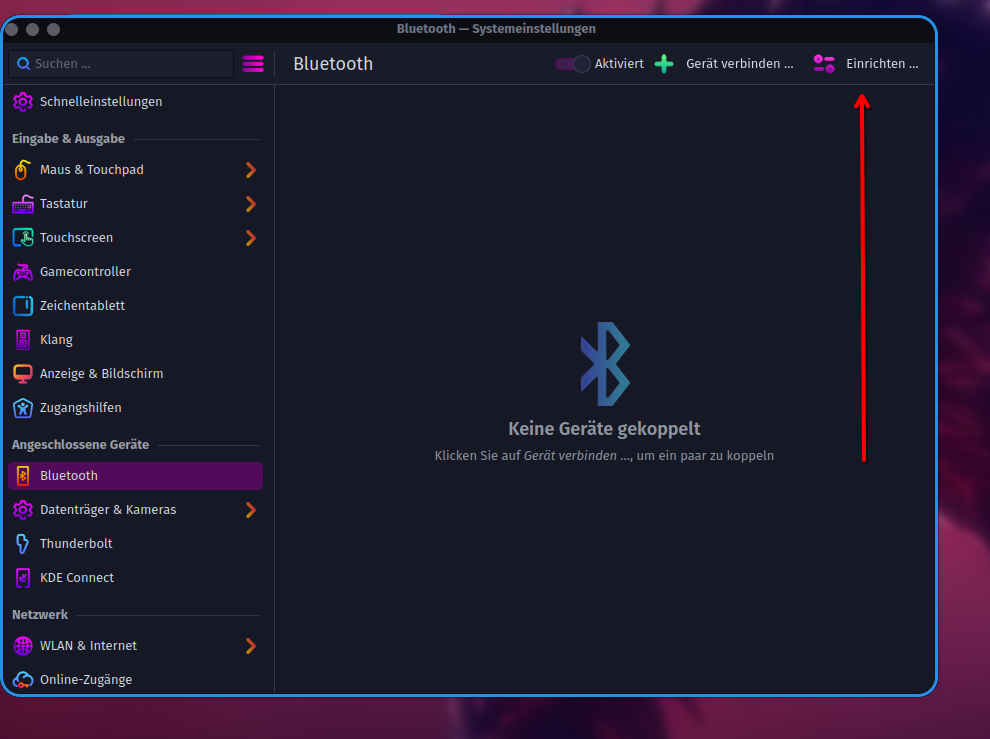Click the large Bluetooth logo placeholder
Image resolution: width=990 pixels, height=739 pixels.
[605, 364]
